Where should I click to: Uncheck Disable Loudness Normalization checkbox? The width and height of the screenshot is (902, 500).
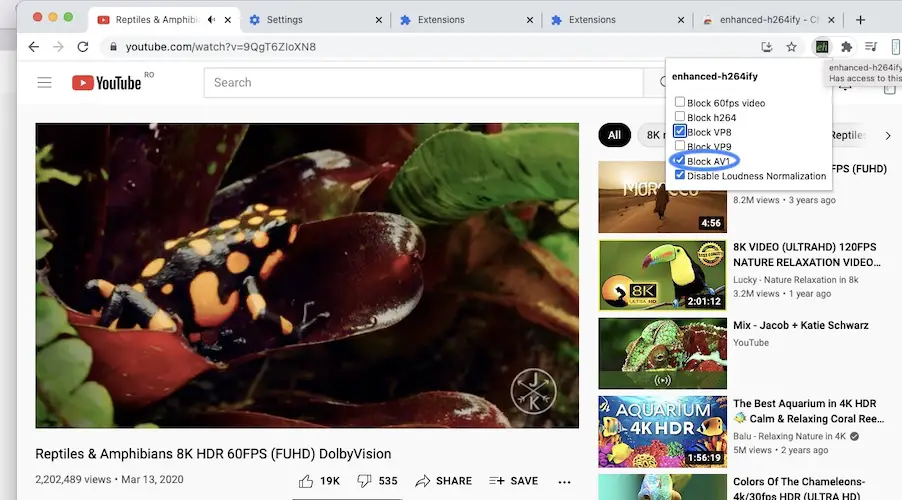(x=680, y=175)
